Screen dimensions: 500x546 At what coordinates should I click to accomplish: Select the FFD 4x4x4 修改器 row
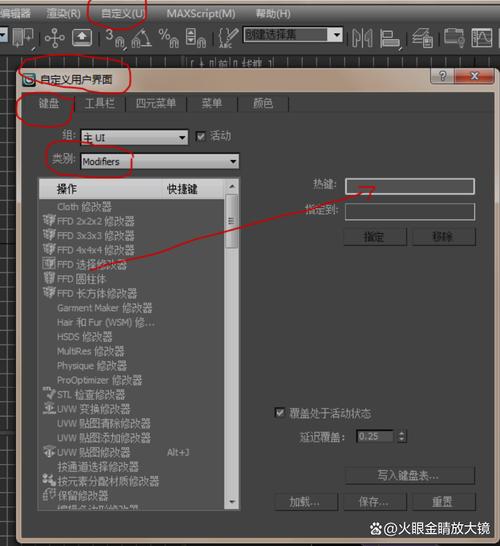click(132, 250)
